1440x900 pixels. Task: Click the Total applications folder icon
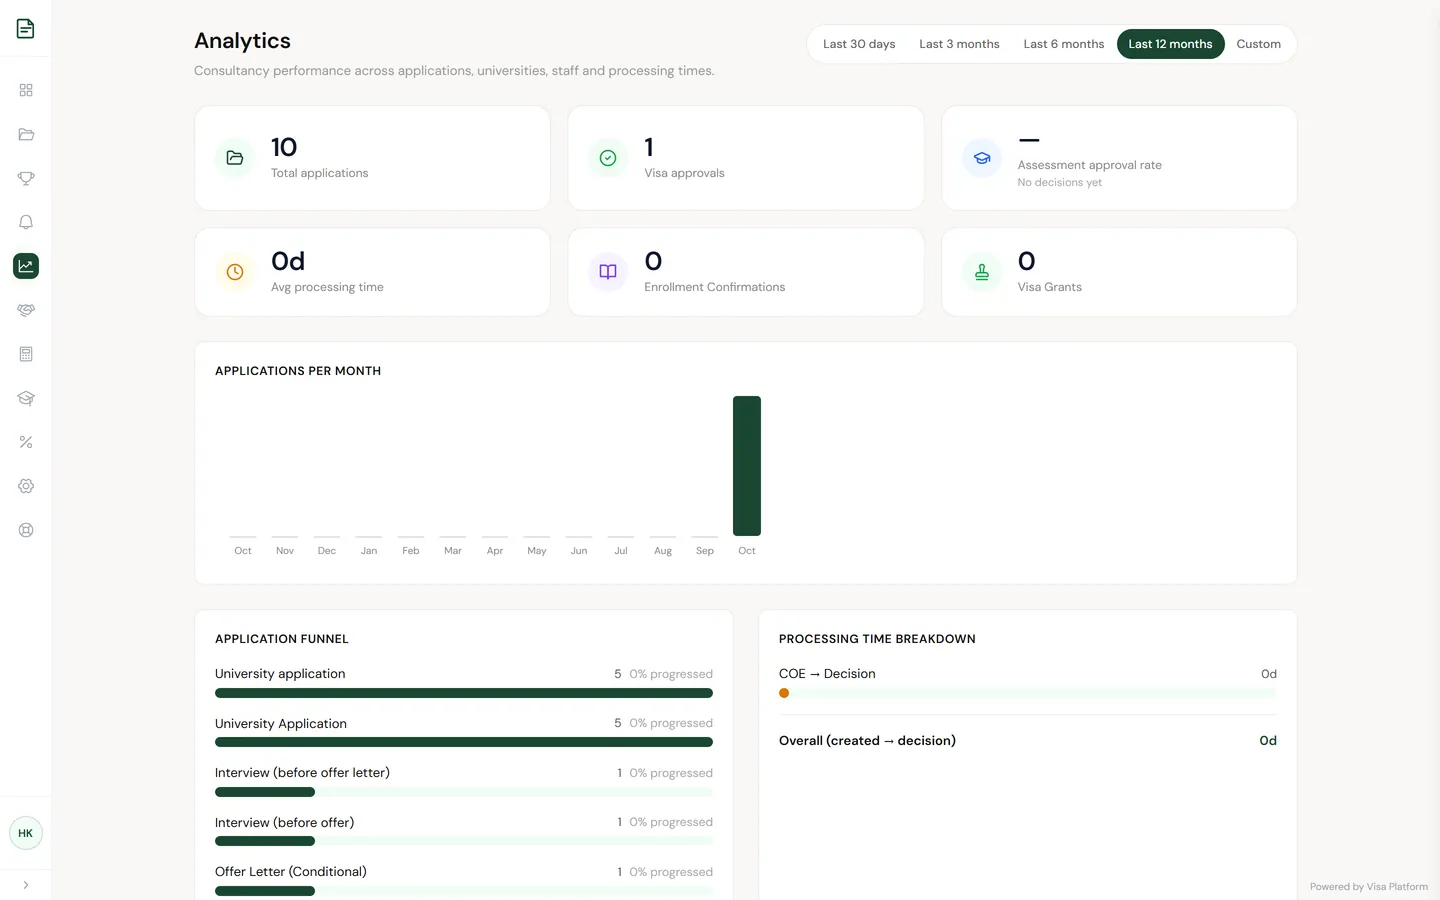tap(235, 158)
